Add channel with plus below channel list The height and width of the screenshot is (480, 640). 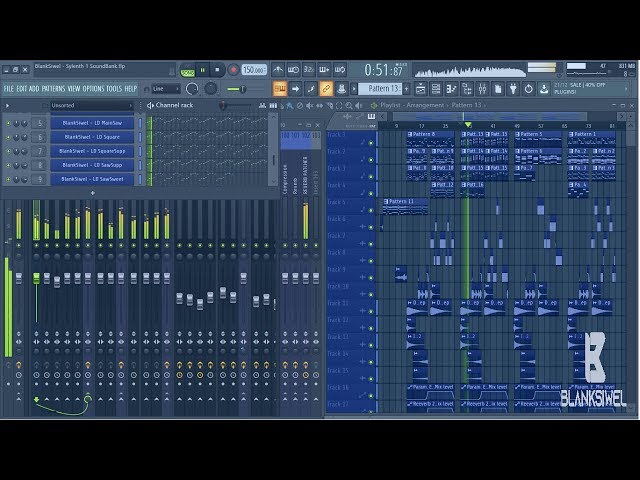(93, 193)
